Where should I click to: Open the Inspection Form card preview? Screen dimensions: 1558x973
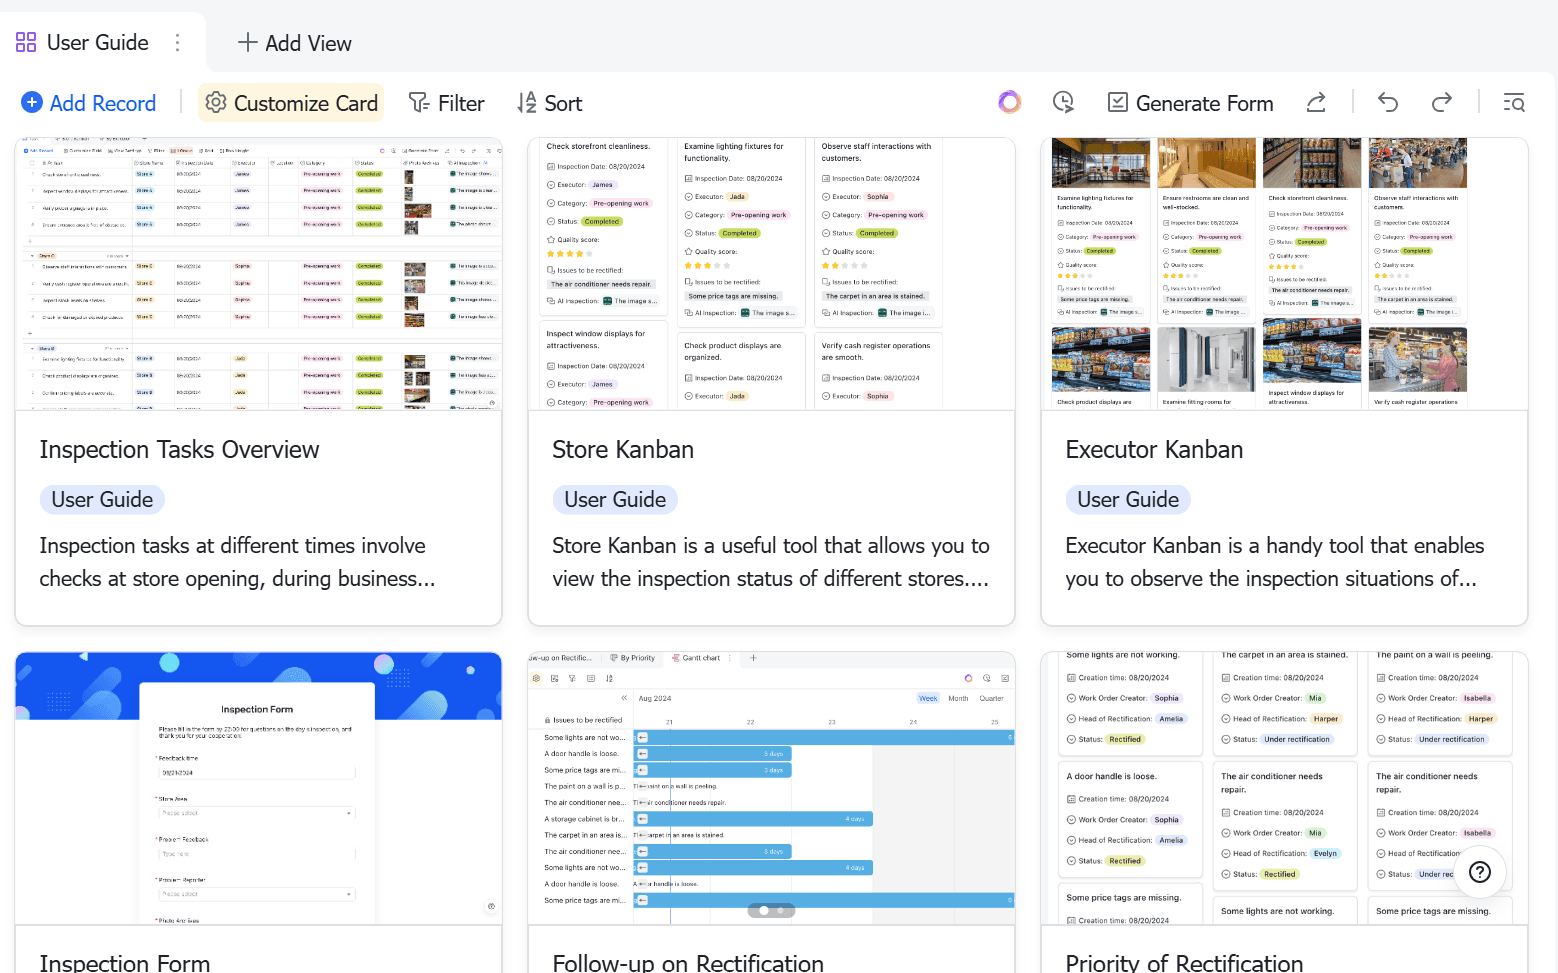point(259,788)
